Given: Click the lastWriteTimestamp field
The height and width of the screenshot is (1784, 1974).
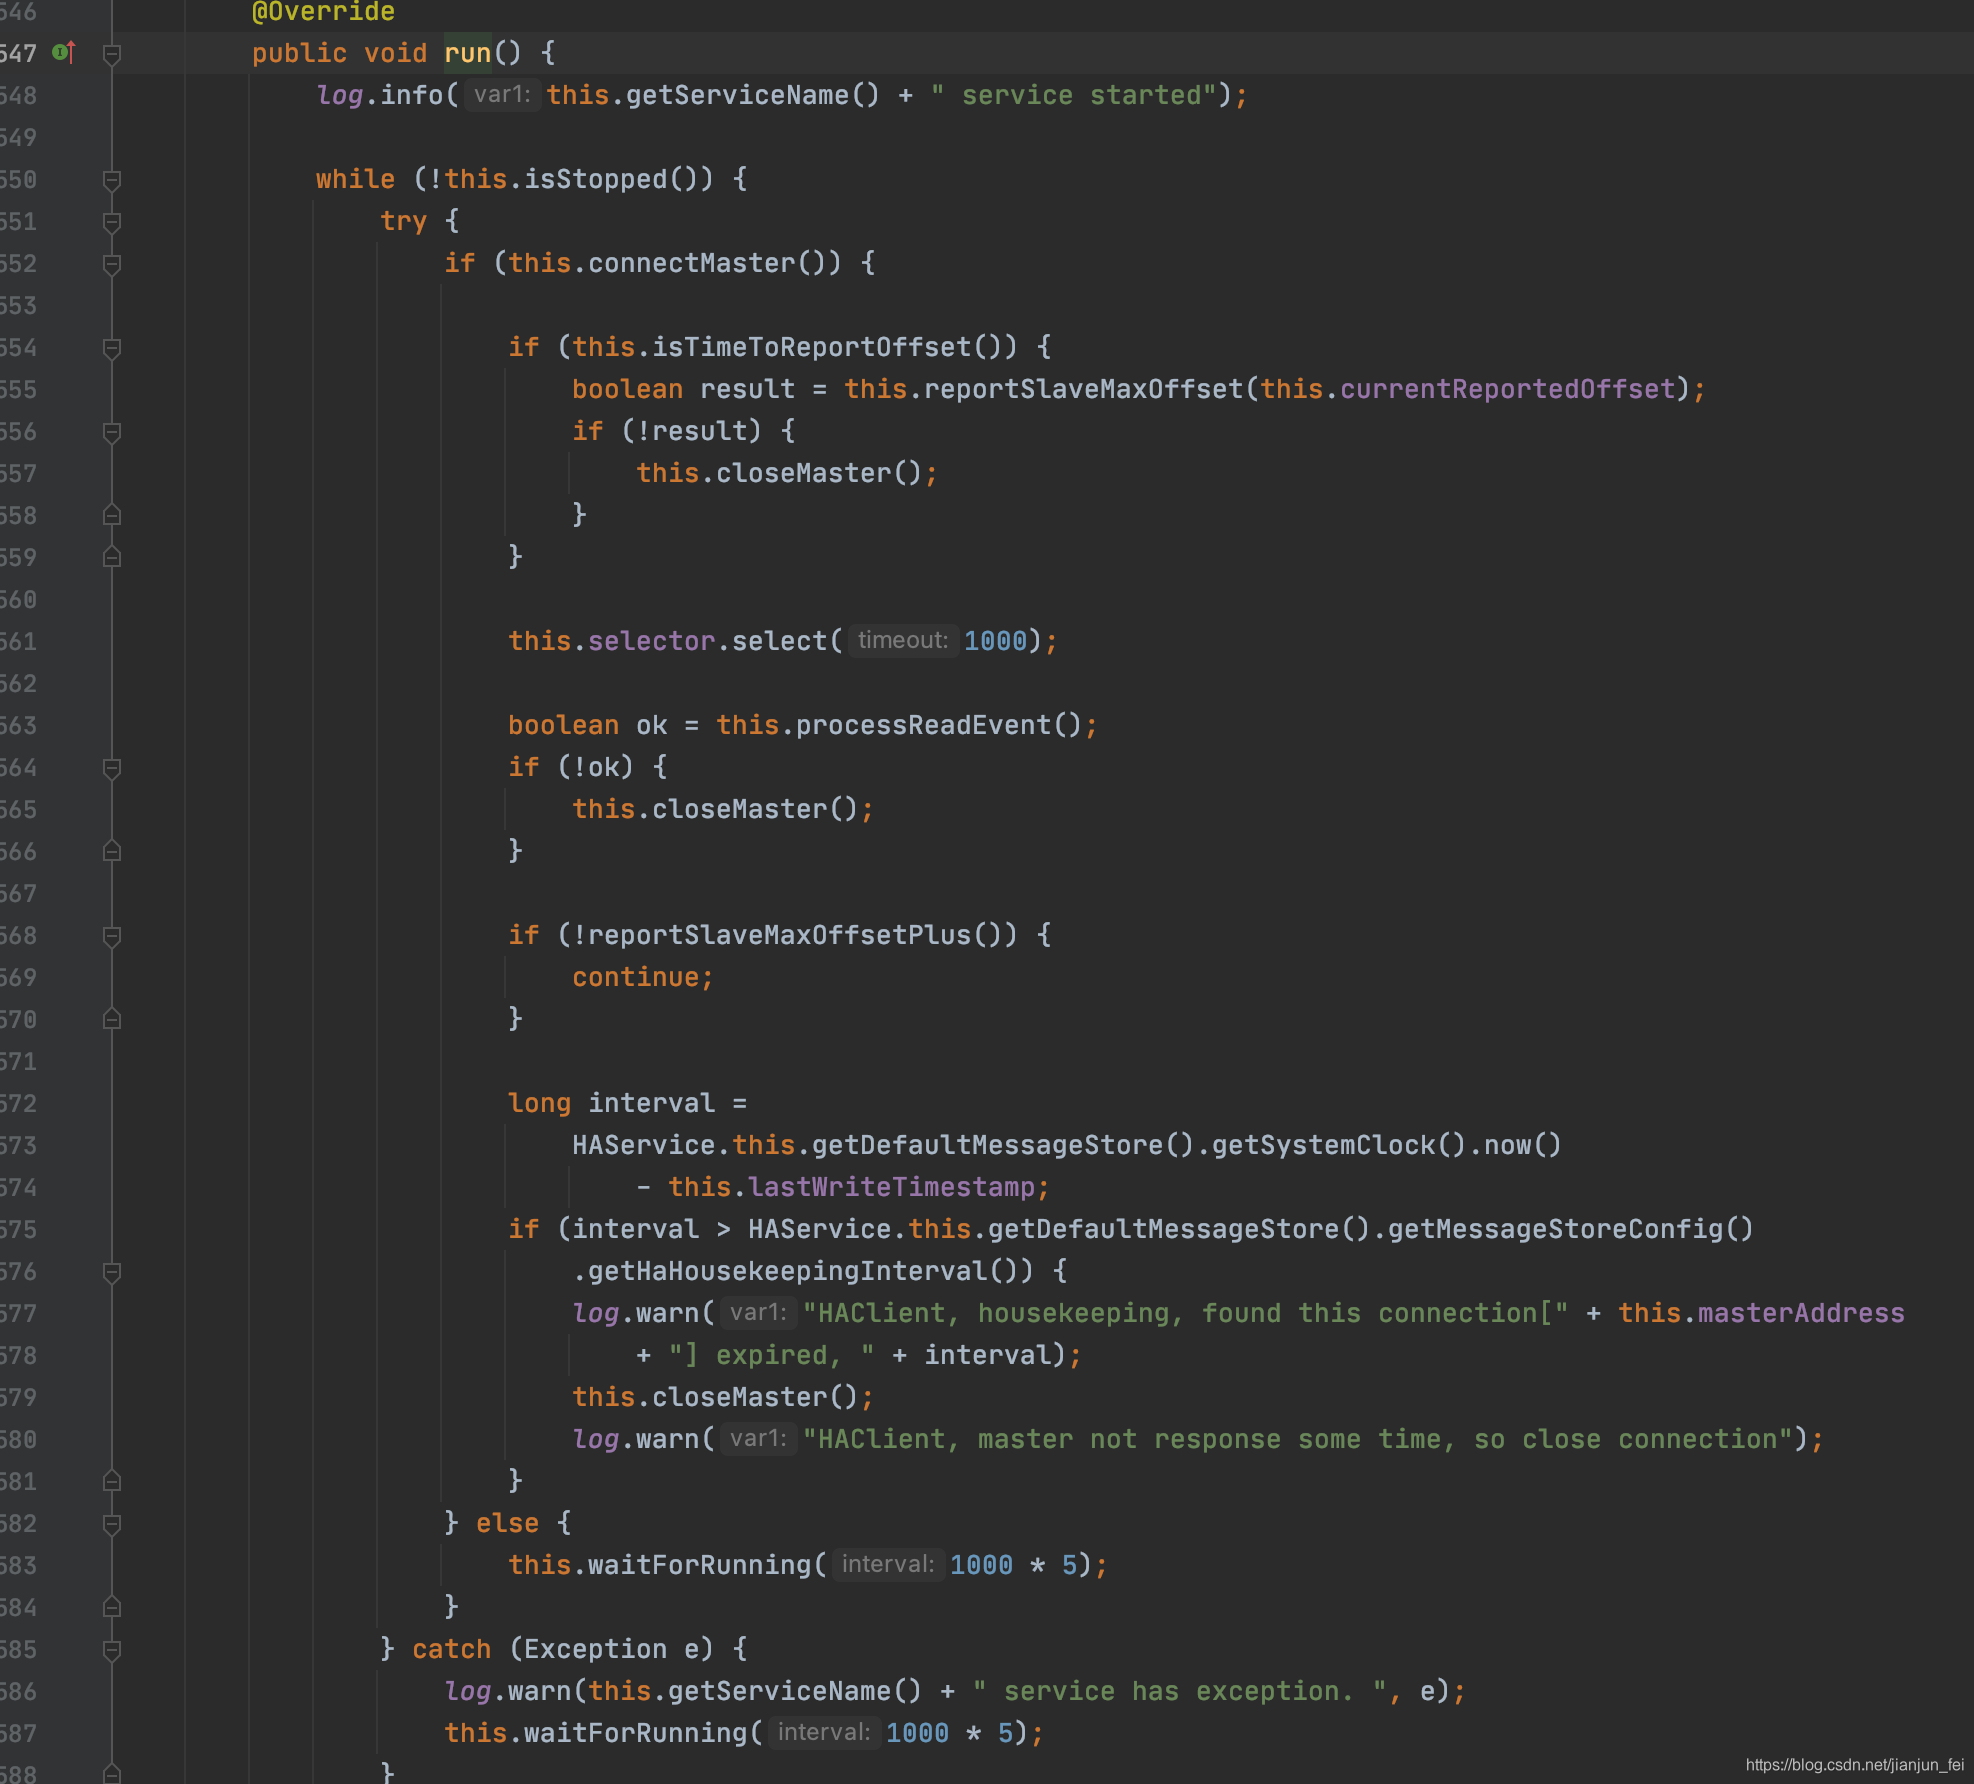Looking at the screenshot, I should 891,1187.
